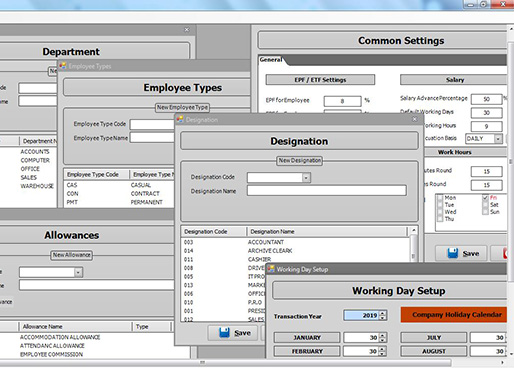Click the JANUARY month button
The width and height of the screenshot is (514, 368).
(307, 338)
